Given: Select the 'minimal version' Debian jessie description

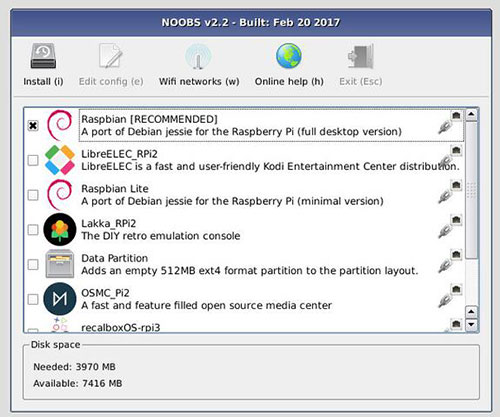Looking at the screenshot, I should [x=232, y=201].
